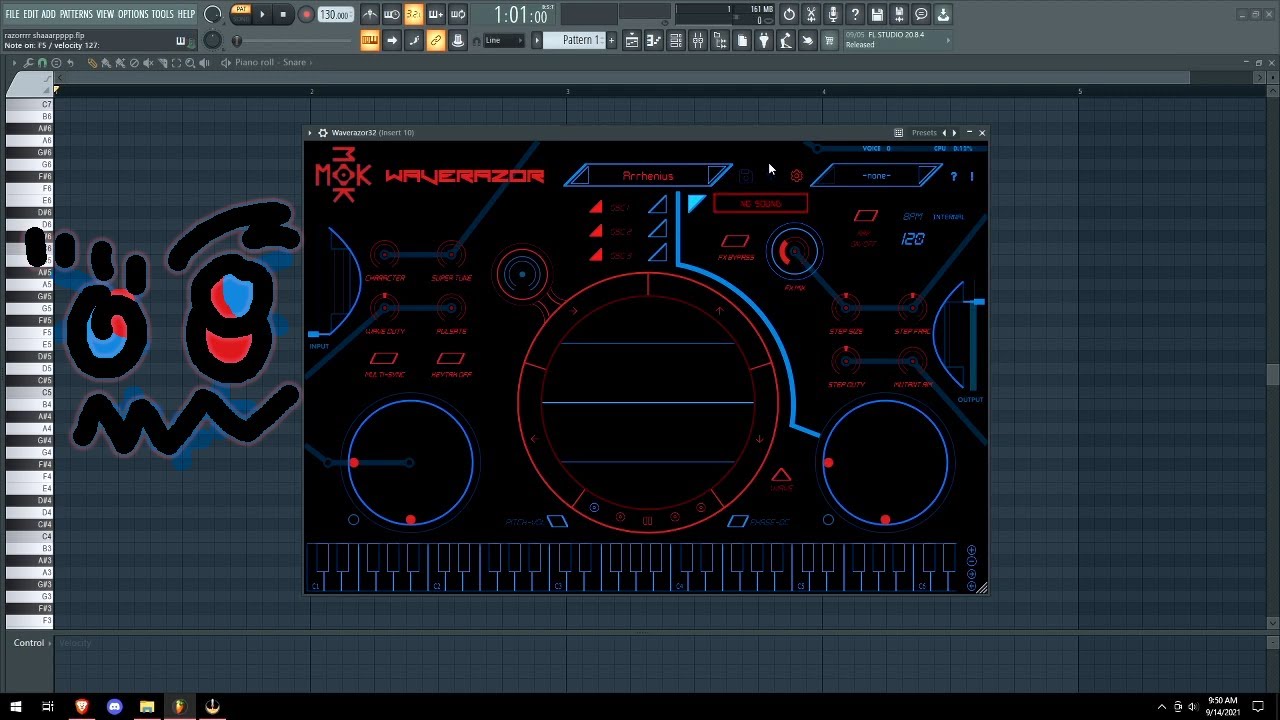1280x720 pixels.
Task: Click the tempo tapper icon
Action: pos(786,40)
